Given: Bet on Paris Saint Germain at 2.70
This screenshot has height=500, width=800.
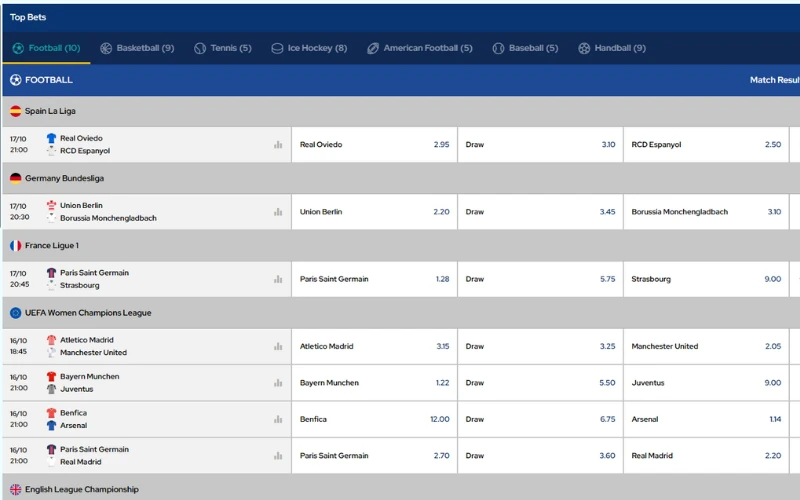Looking at the screenshot, I should 374,456.
